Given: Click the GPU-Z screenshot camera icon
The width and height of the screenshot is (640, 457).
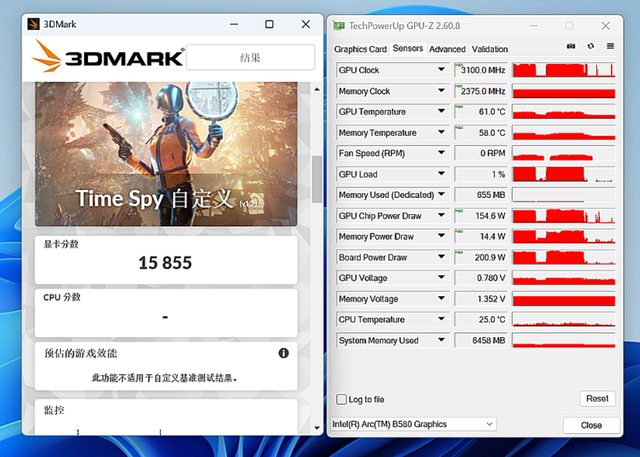Looking at the screenshot, I should 571,46.
